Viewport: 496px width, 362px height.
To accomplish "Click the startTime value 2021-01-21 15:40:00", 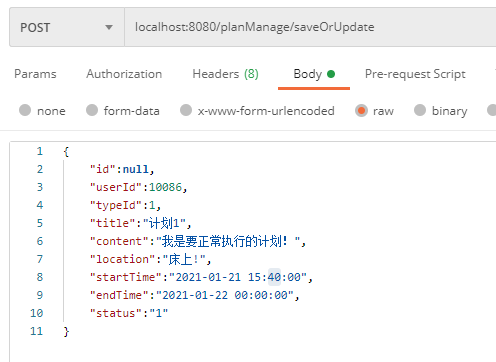I will [x=238, y=277].
